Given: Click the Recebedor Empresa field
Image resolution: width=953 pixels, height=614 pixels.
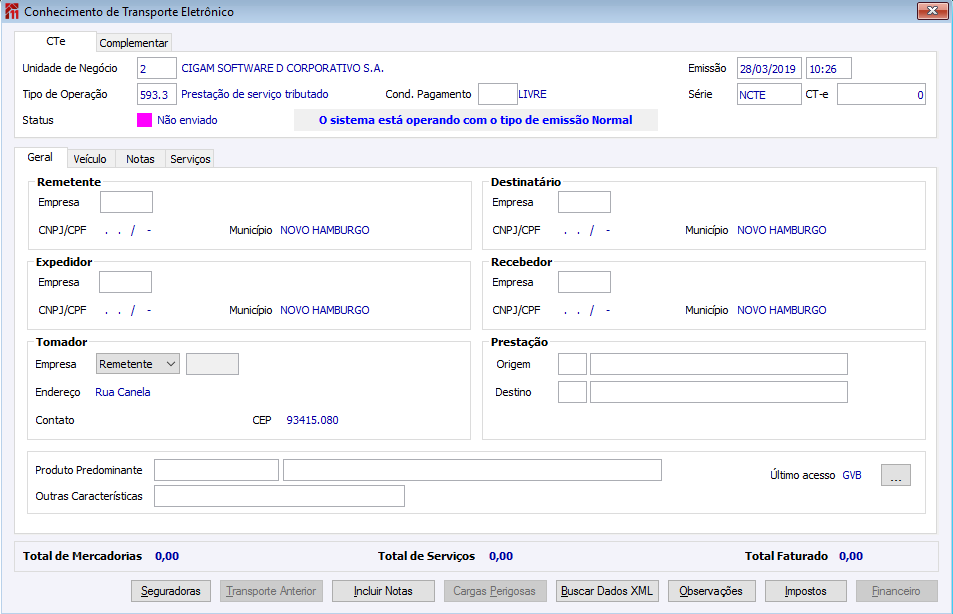Looking at the screenshot, I should click(584, 282).
